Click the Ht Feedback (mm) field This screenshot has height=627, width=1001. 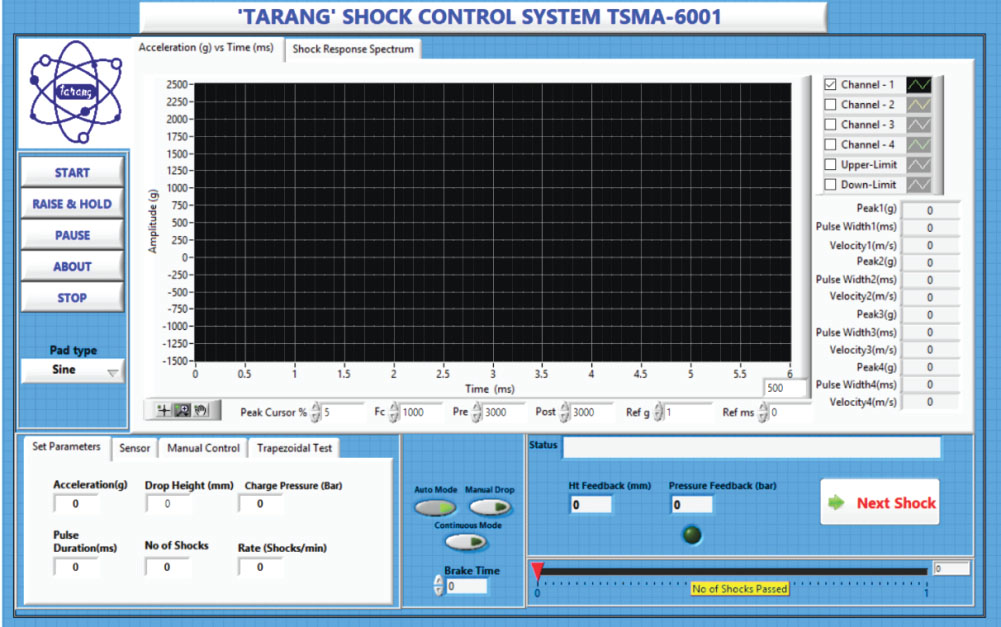[591, 505]
